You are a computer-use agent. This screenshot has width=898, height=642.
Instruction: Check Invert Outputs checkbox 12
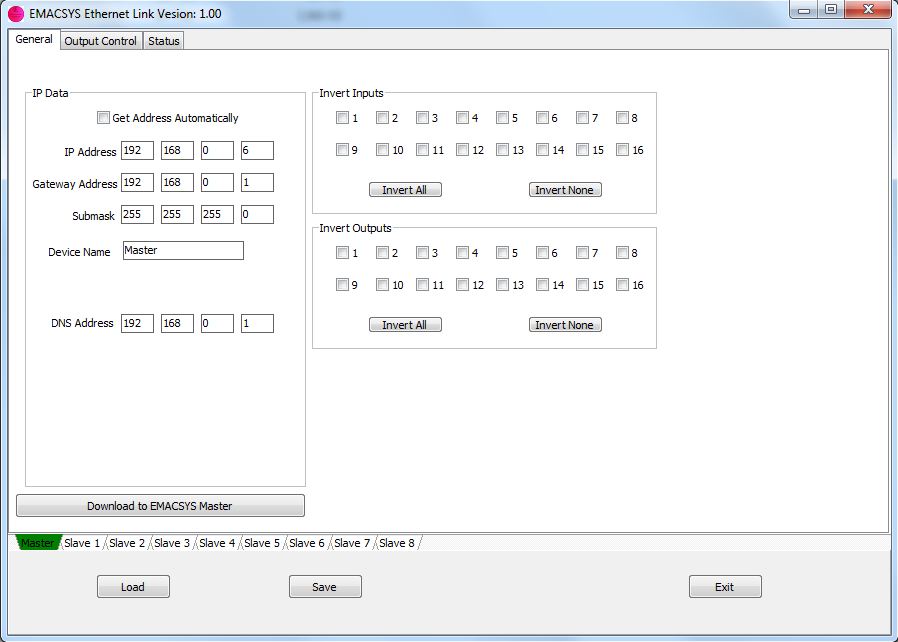click(x=462, y=285)
